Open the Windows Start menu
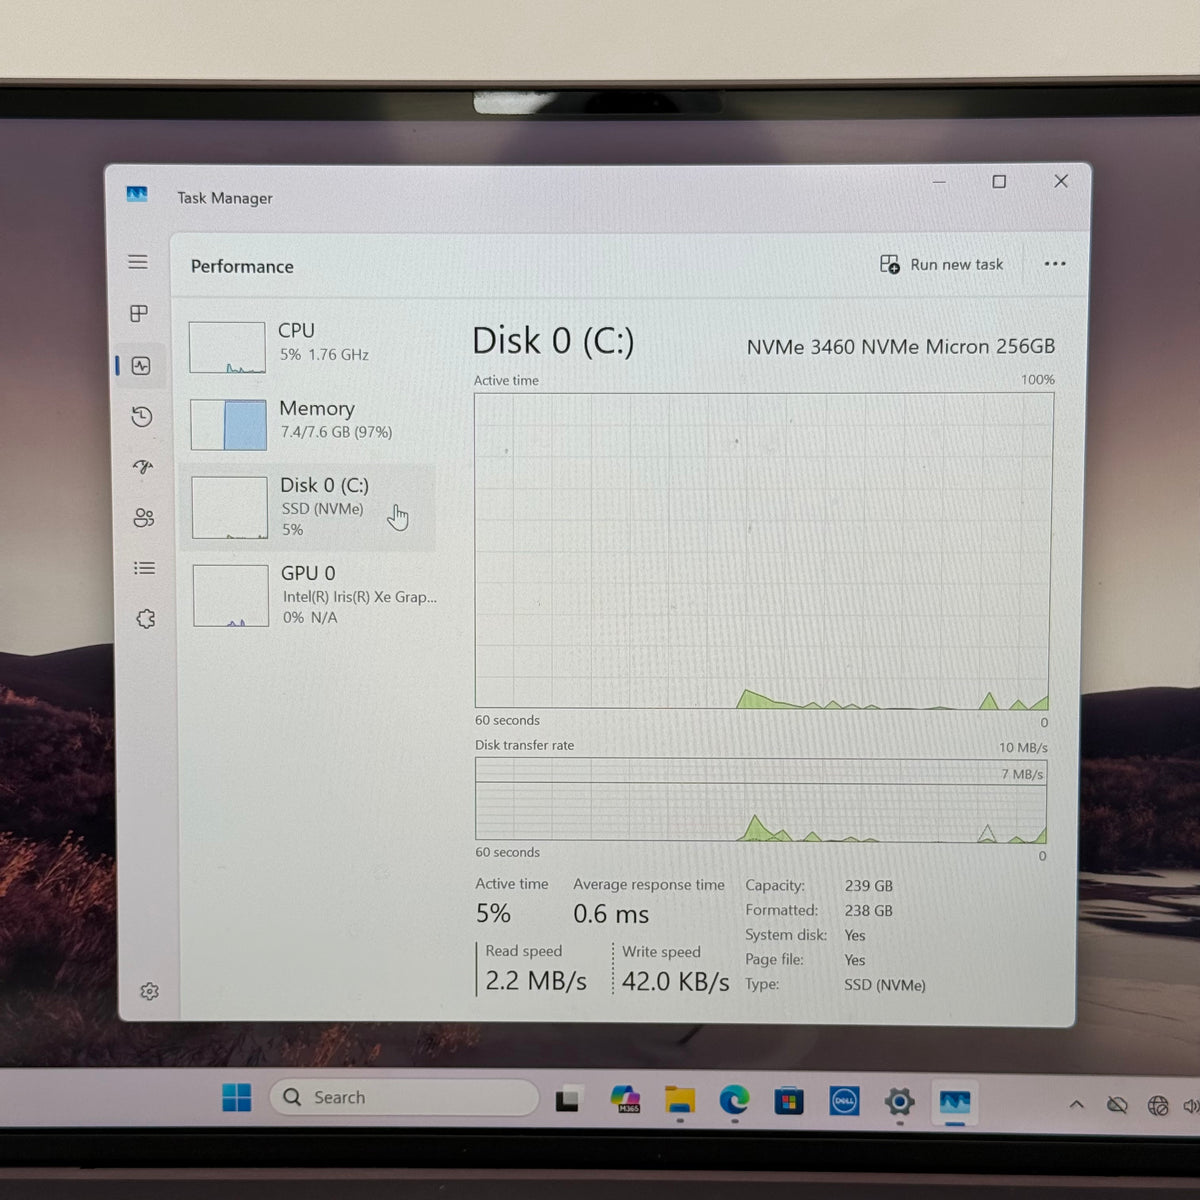The width and height of the screenshot is (1200, 1200). click(237, 1097)
